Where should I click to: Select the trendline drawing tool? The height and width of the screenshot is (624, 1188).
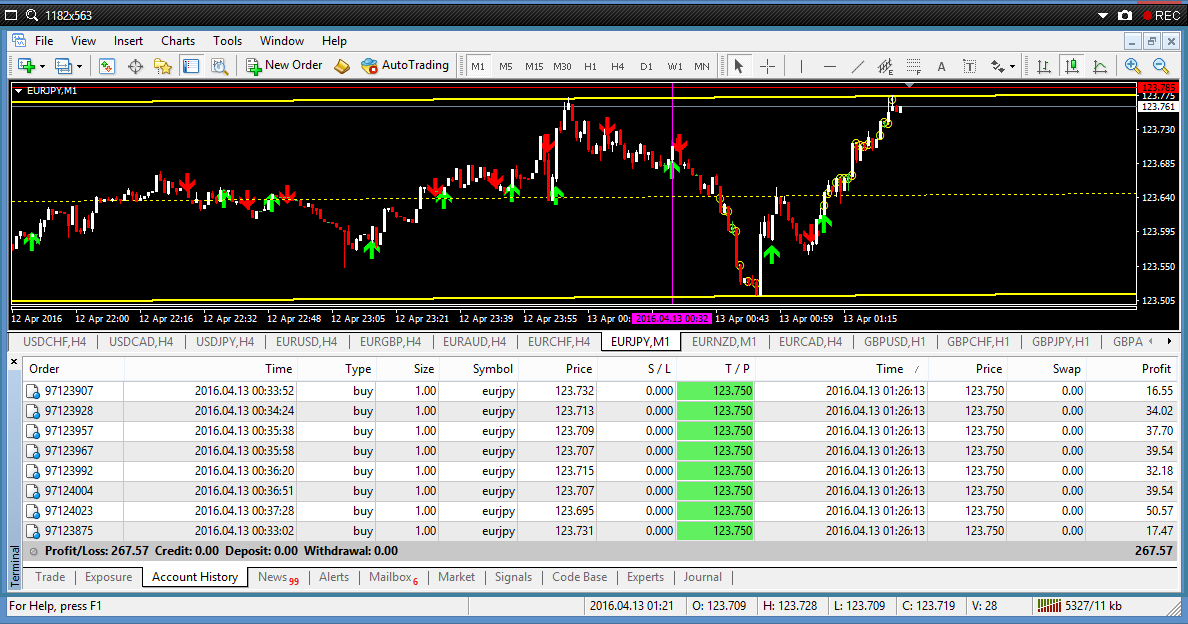(858, 67)
